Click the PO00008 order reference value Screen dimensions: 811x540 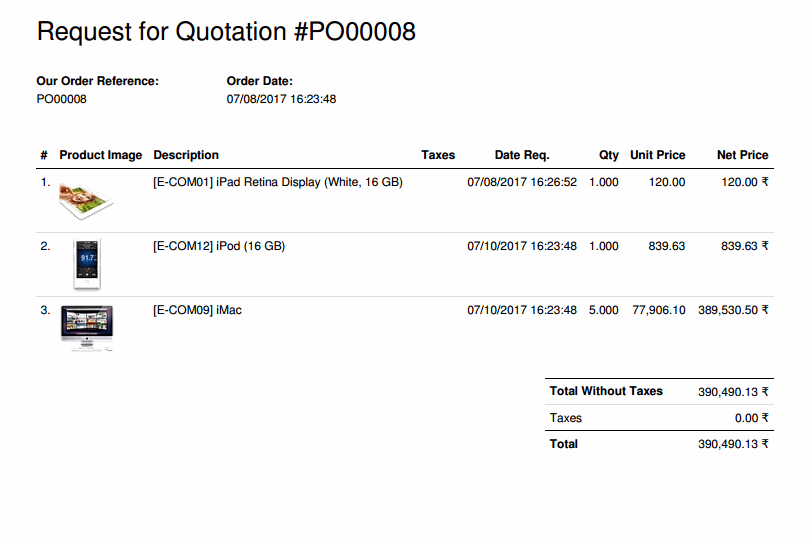click(x=62, y=99)
